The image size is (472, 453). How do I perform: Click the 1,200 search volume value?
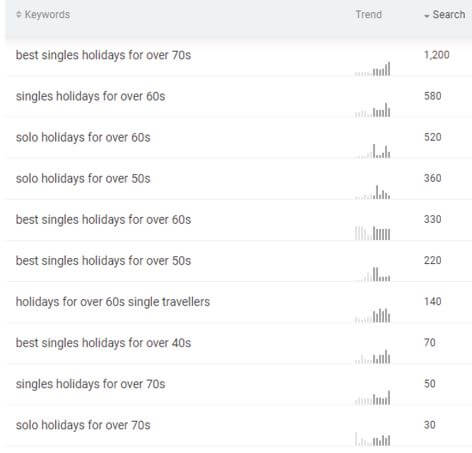pos(437,55)
